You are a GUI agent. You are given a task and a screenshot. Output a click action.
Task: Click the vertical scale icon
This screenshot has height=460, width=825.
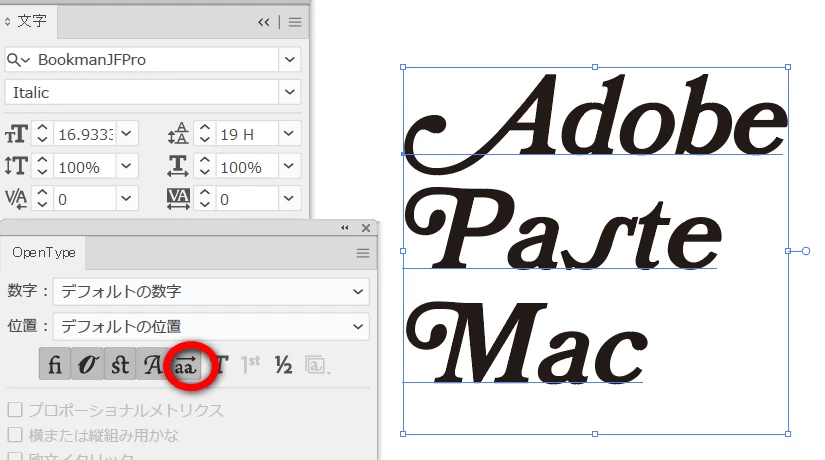pos(16,166)
